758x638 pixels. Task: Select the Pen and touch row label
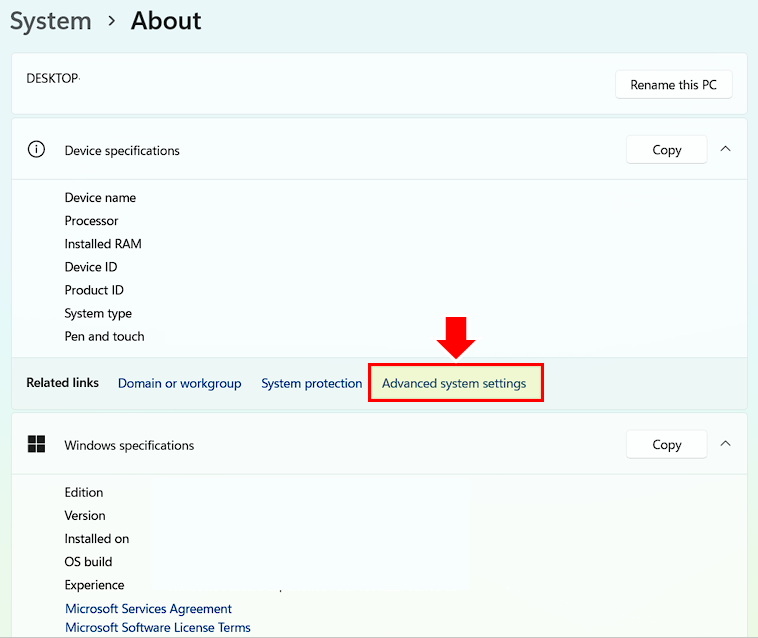point(104,336)
